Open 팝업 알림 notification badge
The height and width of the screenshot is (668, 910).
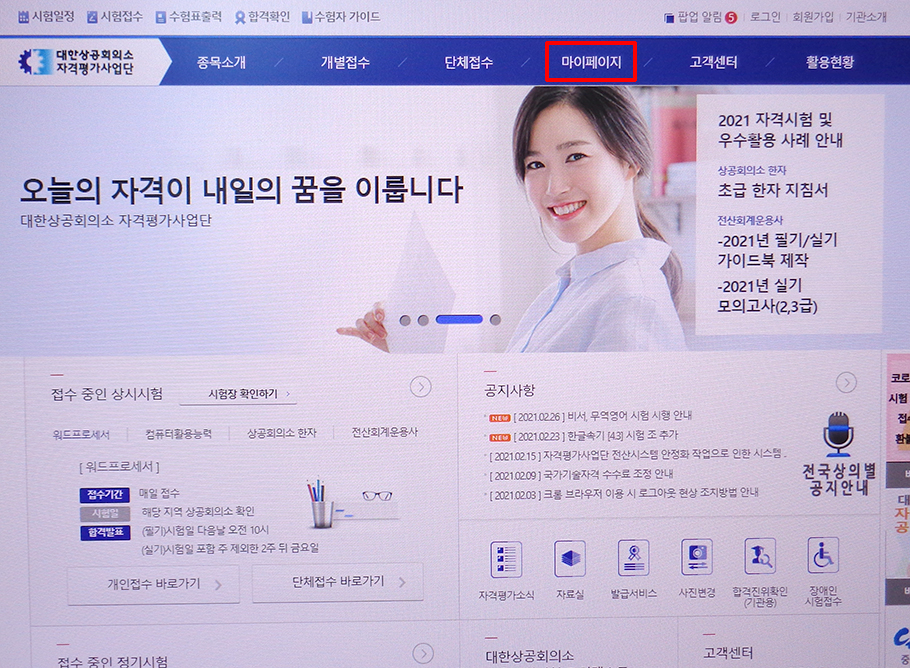(x=731, y=18)
